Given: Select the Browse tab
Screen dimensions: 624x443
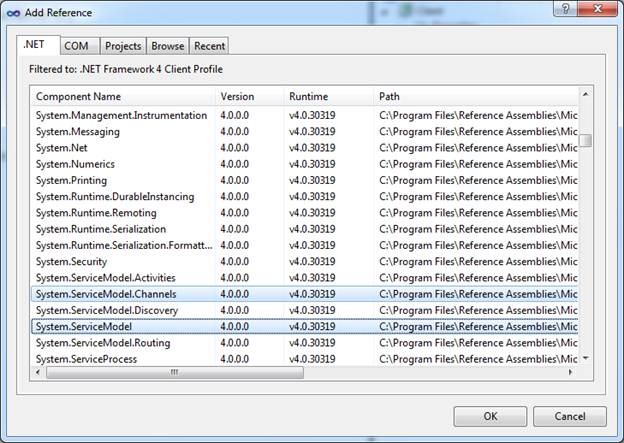Looking at the screenshot, I should [167, 46].
